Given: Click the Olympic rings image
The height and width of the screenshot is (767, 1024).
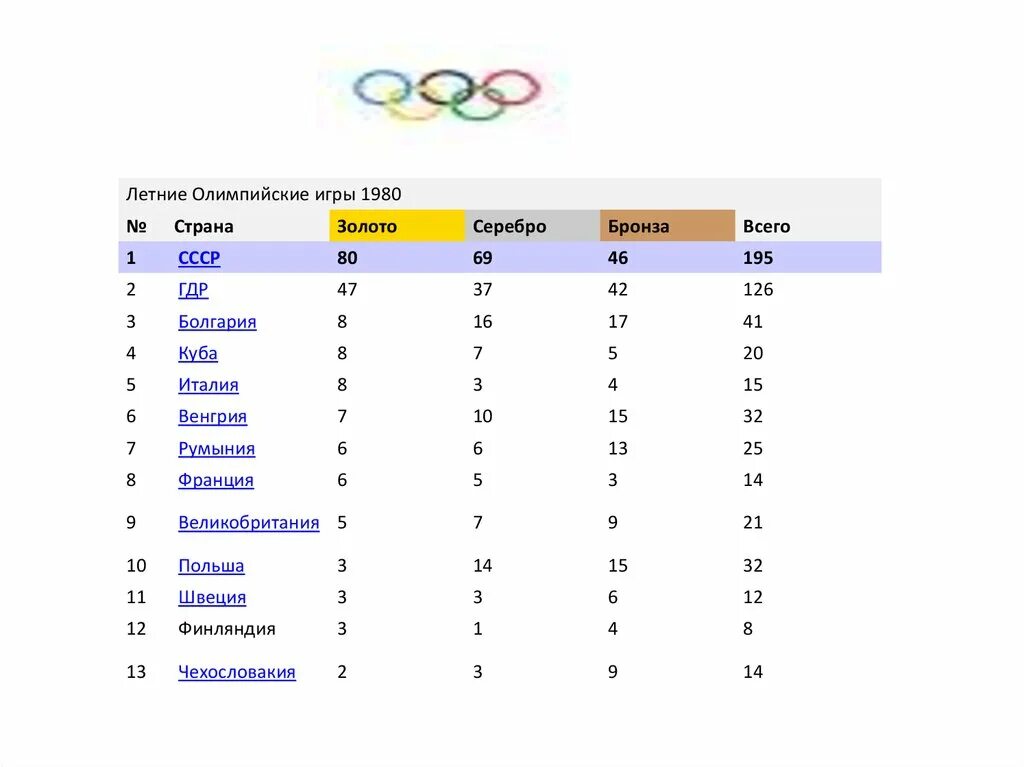Looking at the screenshot, I should (446, 95).
